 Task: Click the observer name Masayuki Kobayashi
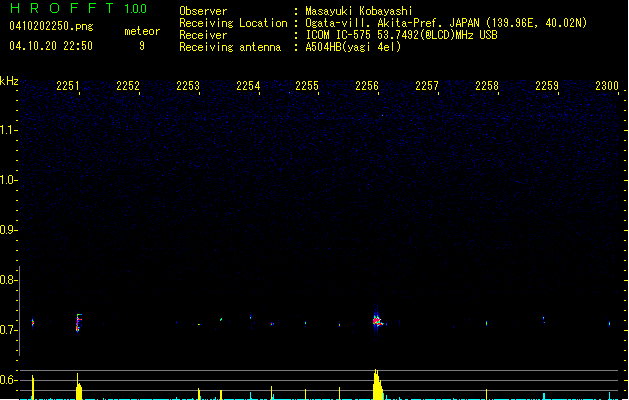[358, 11]
